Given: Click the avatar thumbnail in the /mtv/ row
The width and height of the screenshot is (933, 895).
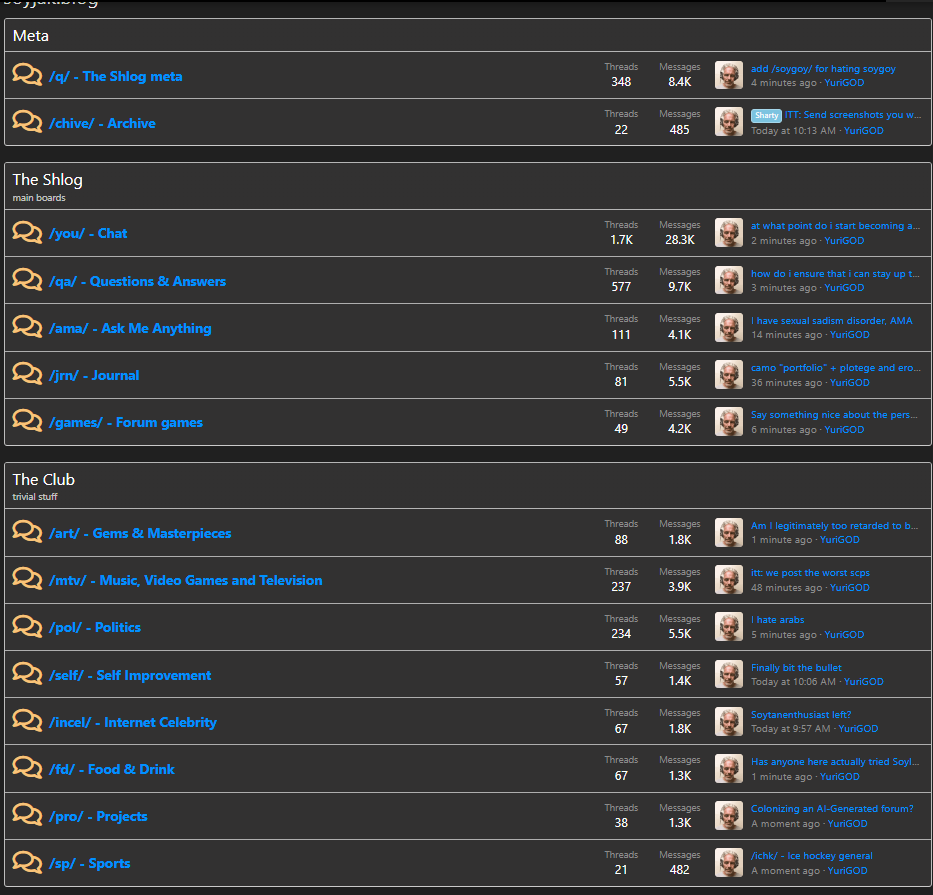Looking at the screenshot, I should [x=729, y=579].
